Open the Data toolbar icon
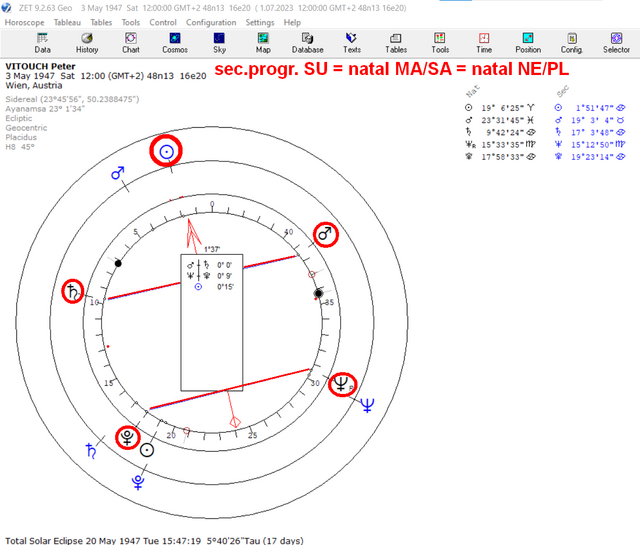Image resolution: width=640 pixels, height=545 pixels. [x=42, y=43]
